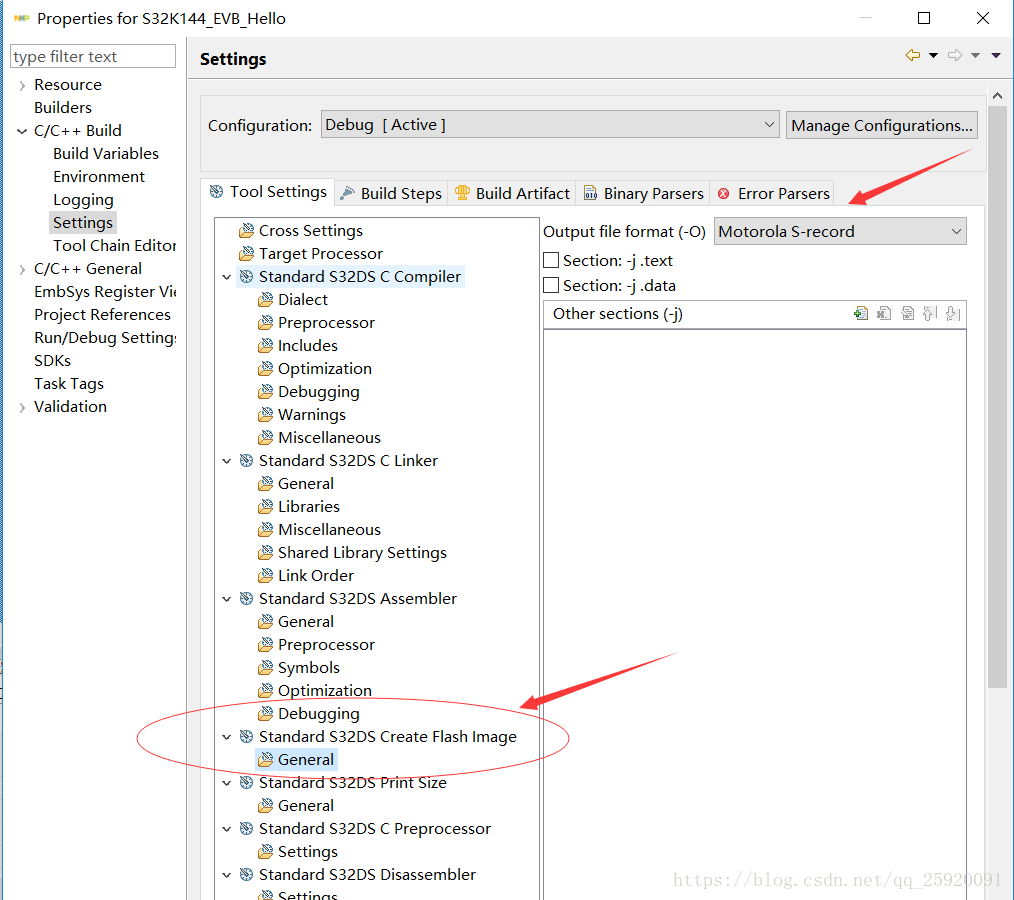
Task: Switch to the Tool Settings tab
Action: point(268,192)
